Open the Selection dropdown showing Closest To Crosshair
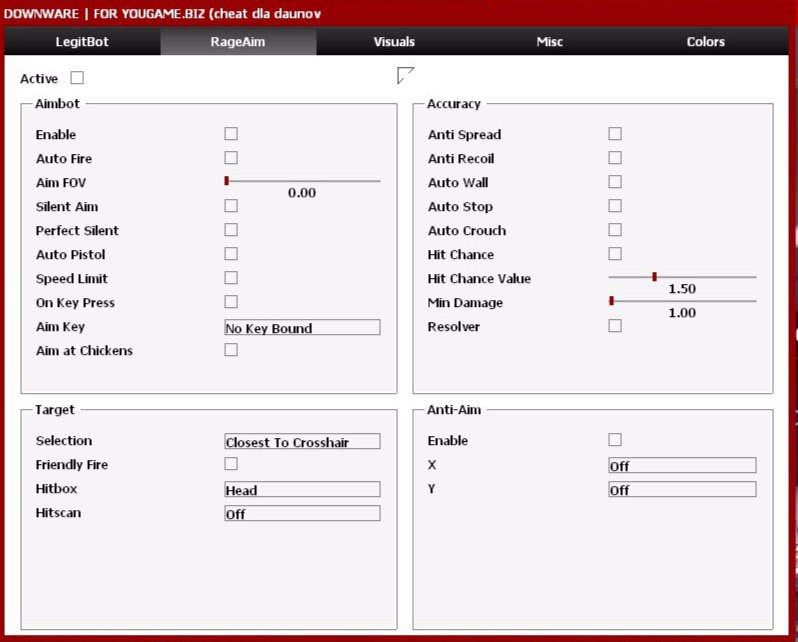Screen dimensions: 798x642 tap(302, 442)
